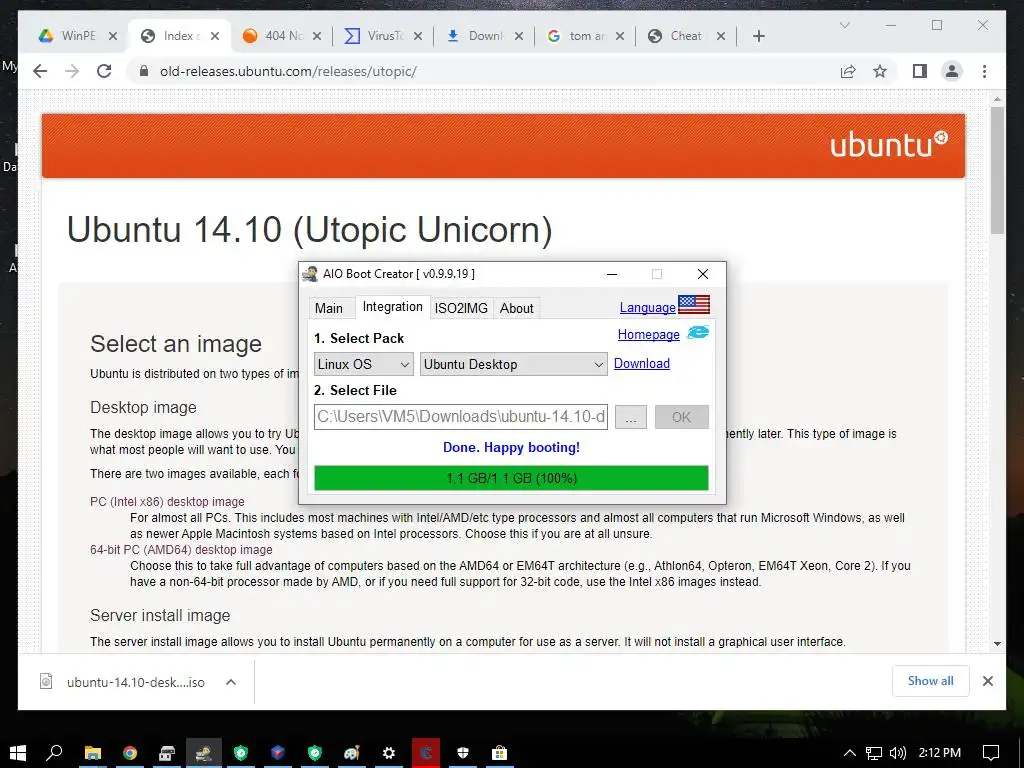Click the AIO Boot Creator title icon
This screenshot has height=768, width=1024.
tap(310, 274)
